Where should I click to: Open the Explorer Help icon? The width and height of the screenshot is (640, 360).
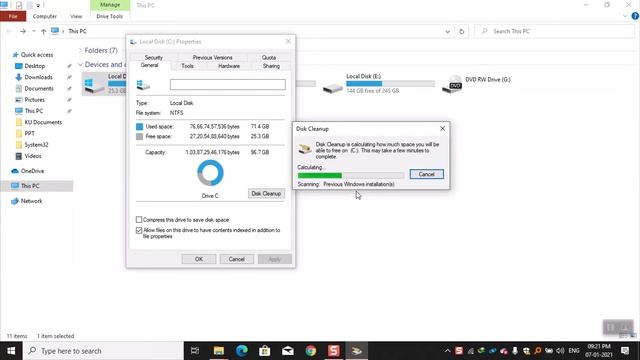click(635, 16)
